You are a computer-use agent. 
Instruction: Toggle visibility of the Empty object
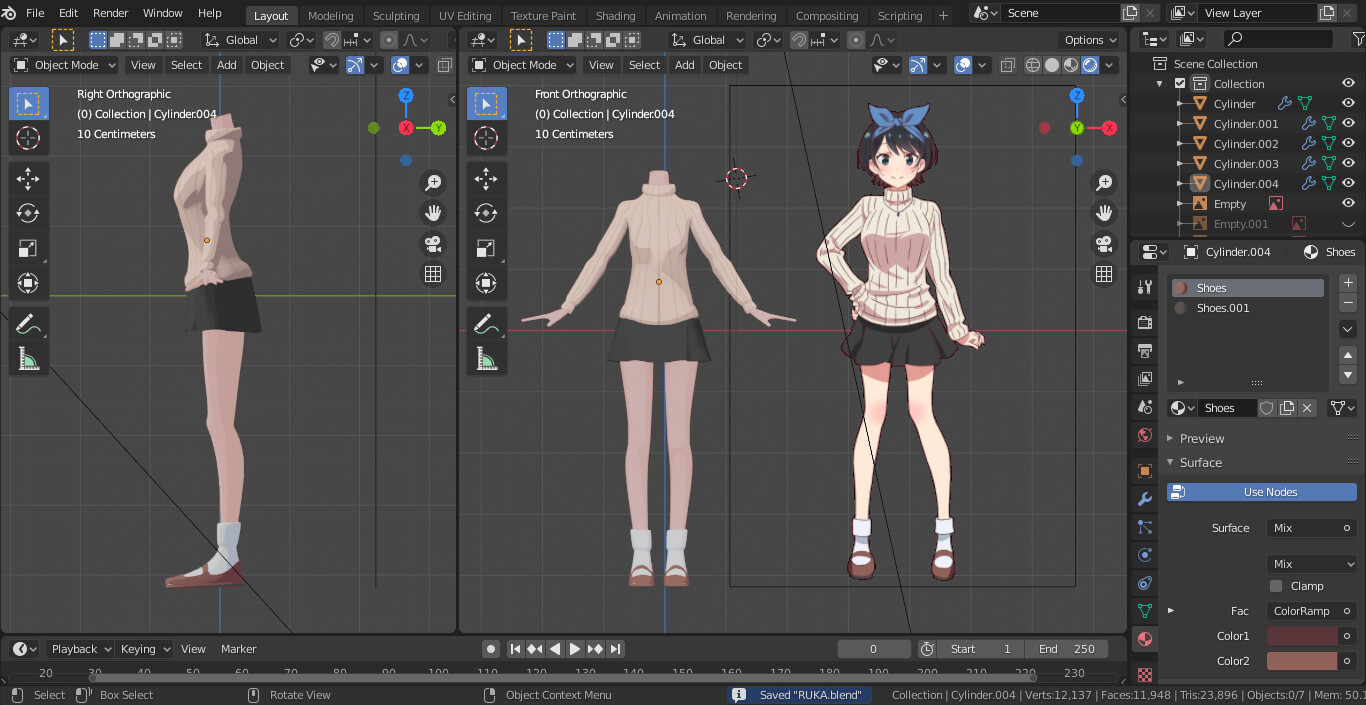[x=1348, y=203]
